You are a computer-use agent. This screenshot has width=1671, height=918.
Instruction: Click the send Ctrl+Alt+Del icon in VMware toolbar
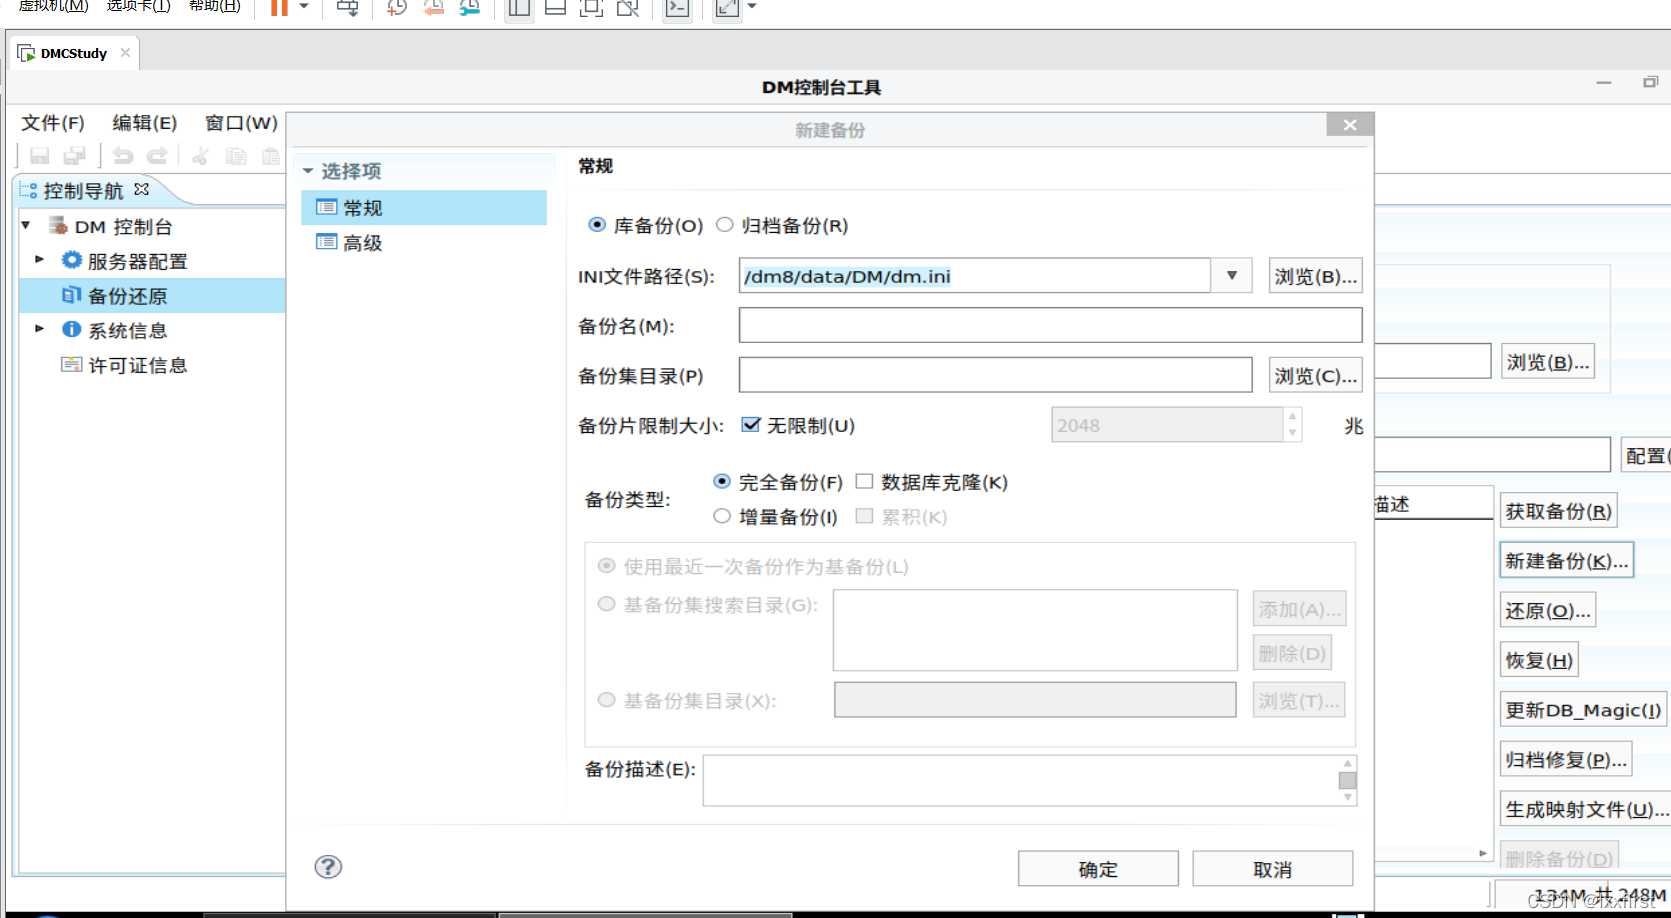347,8
